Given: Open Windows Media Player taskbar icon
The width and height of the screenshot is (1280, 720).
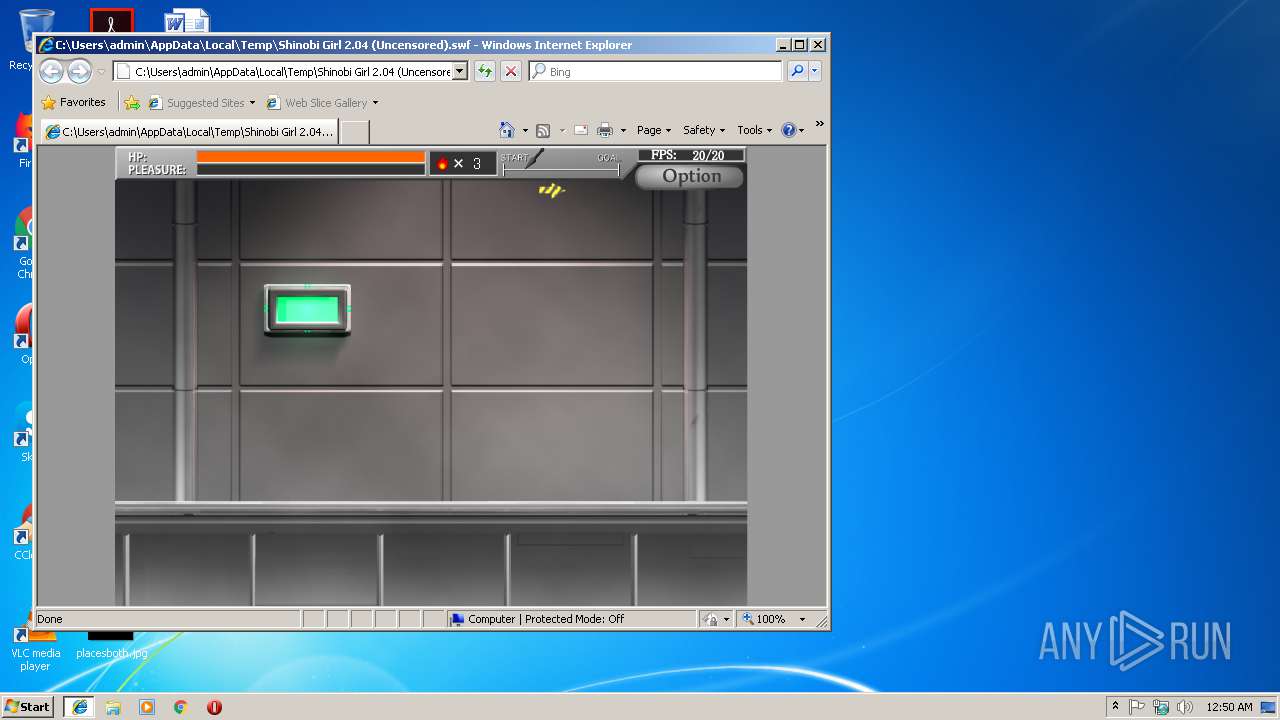Looking at the screenshot, I should click(x=147, y=706).
